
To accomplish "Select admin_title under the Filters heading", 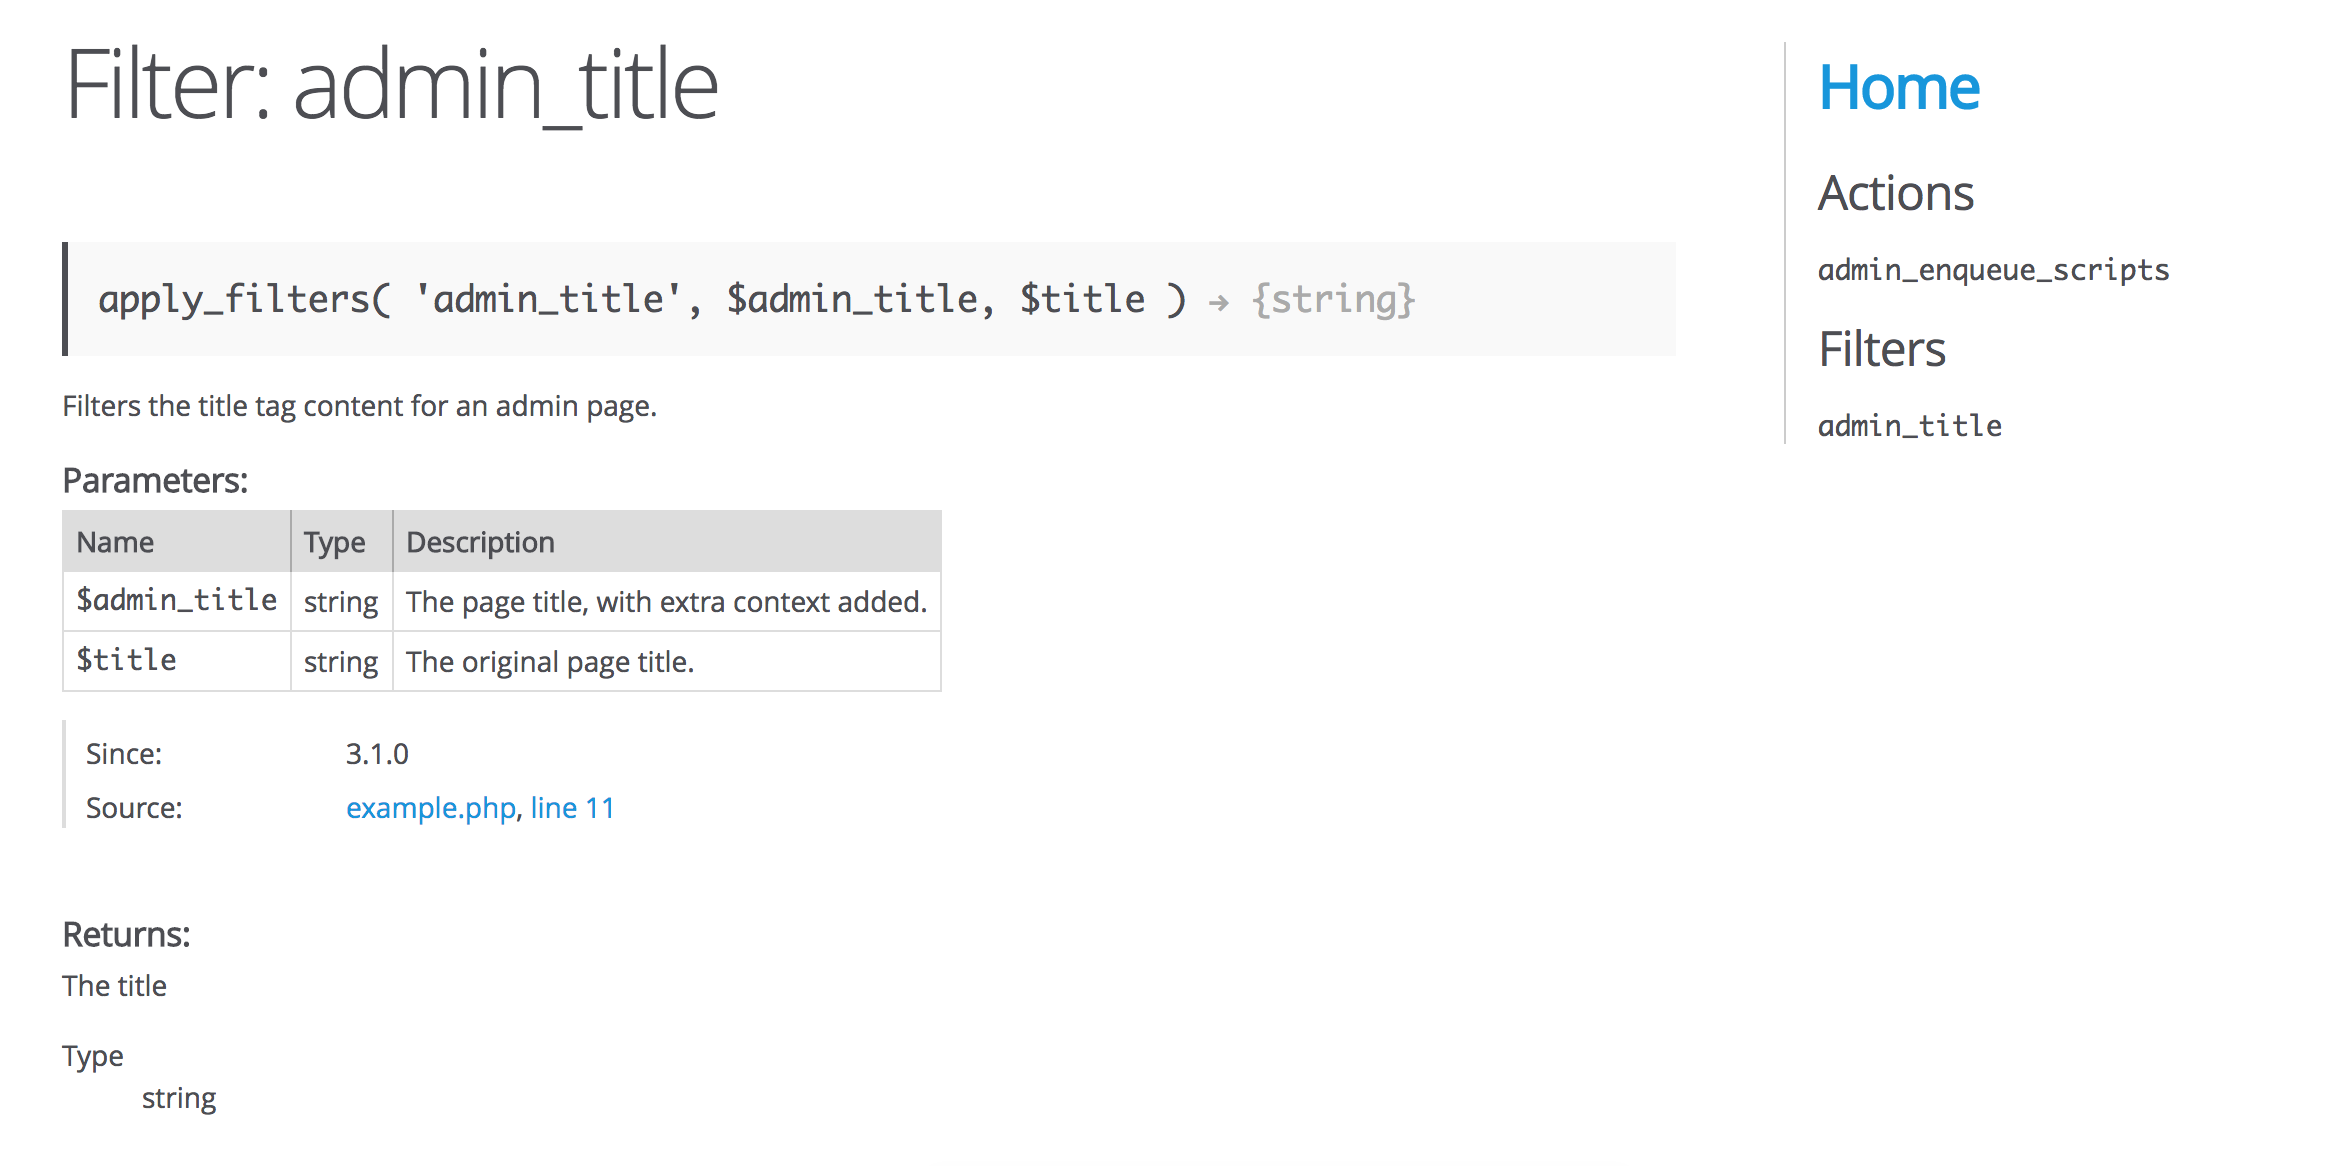I will click(1909, 426).
